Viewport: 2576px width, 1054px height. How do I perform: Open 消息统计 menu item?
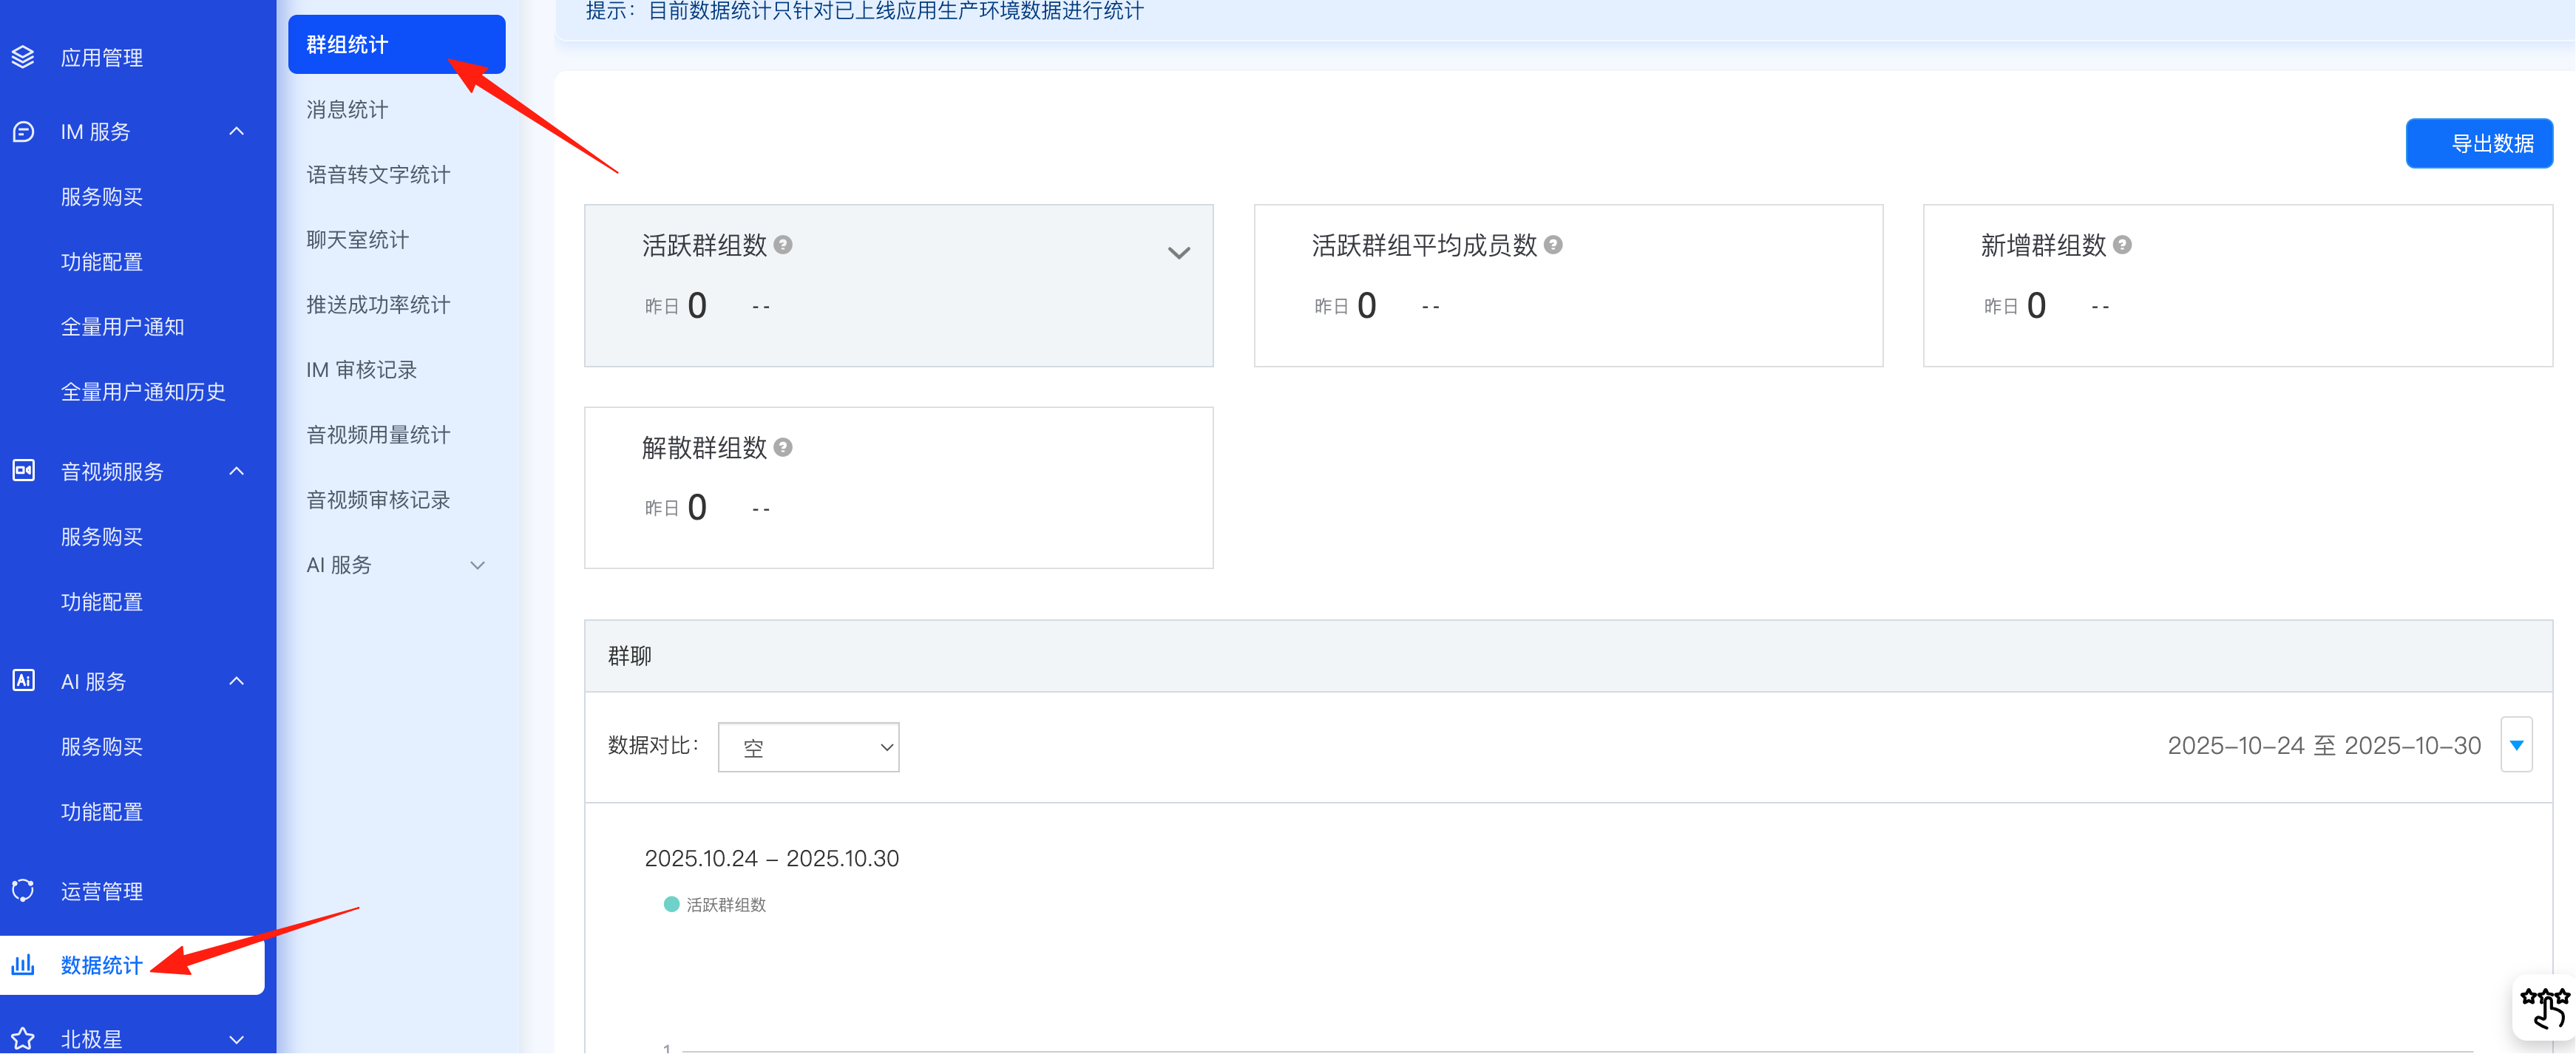[x=347, y=109]
